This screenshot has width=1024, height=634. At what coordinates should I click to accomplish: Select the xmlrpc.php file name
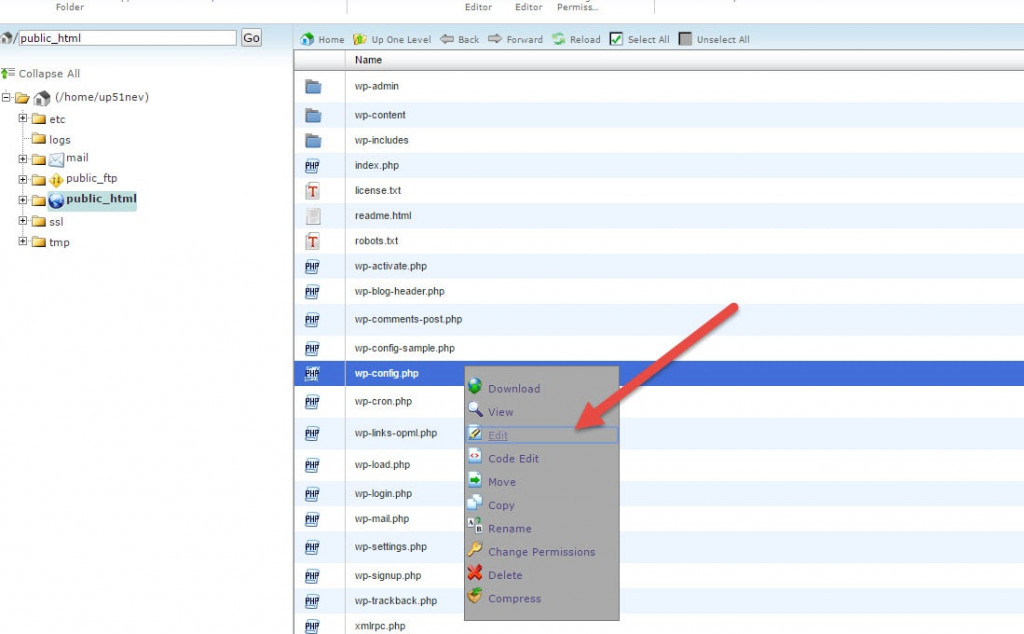[380, 626]
